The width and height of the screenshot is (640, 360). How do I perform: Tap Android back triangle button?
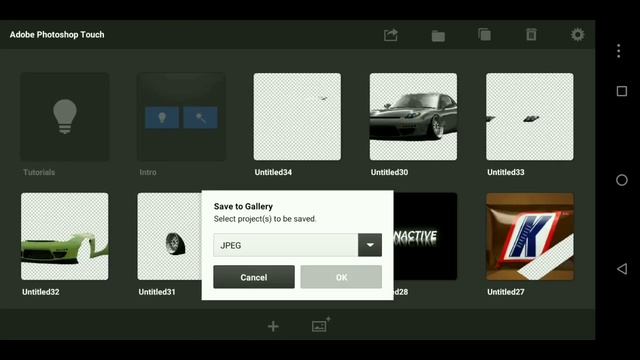click(622, 269)
